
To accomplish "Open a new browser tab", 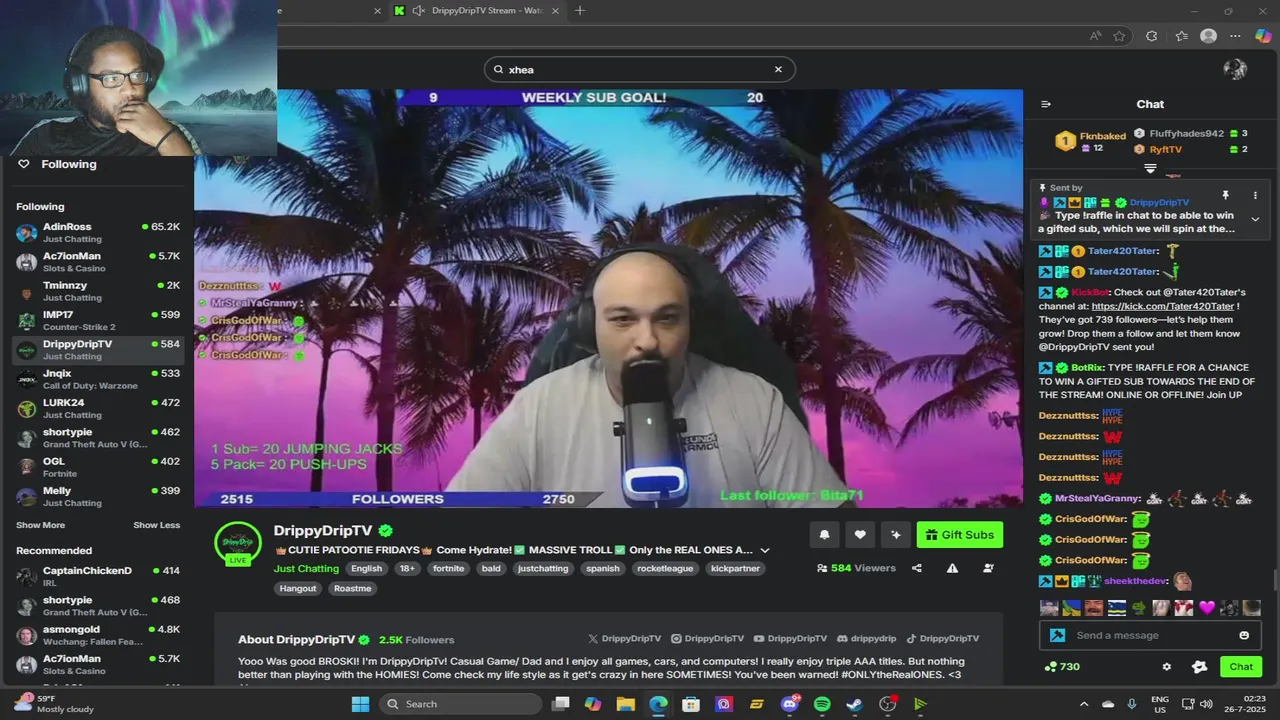I will [x=580, y=11].
